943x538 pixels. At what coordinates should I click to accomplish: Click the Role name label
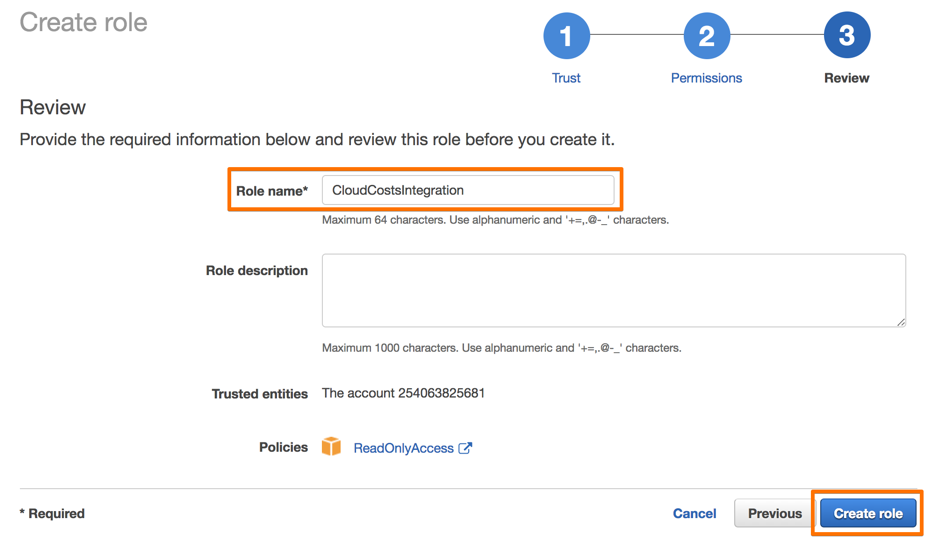click(271, 191)
